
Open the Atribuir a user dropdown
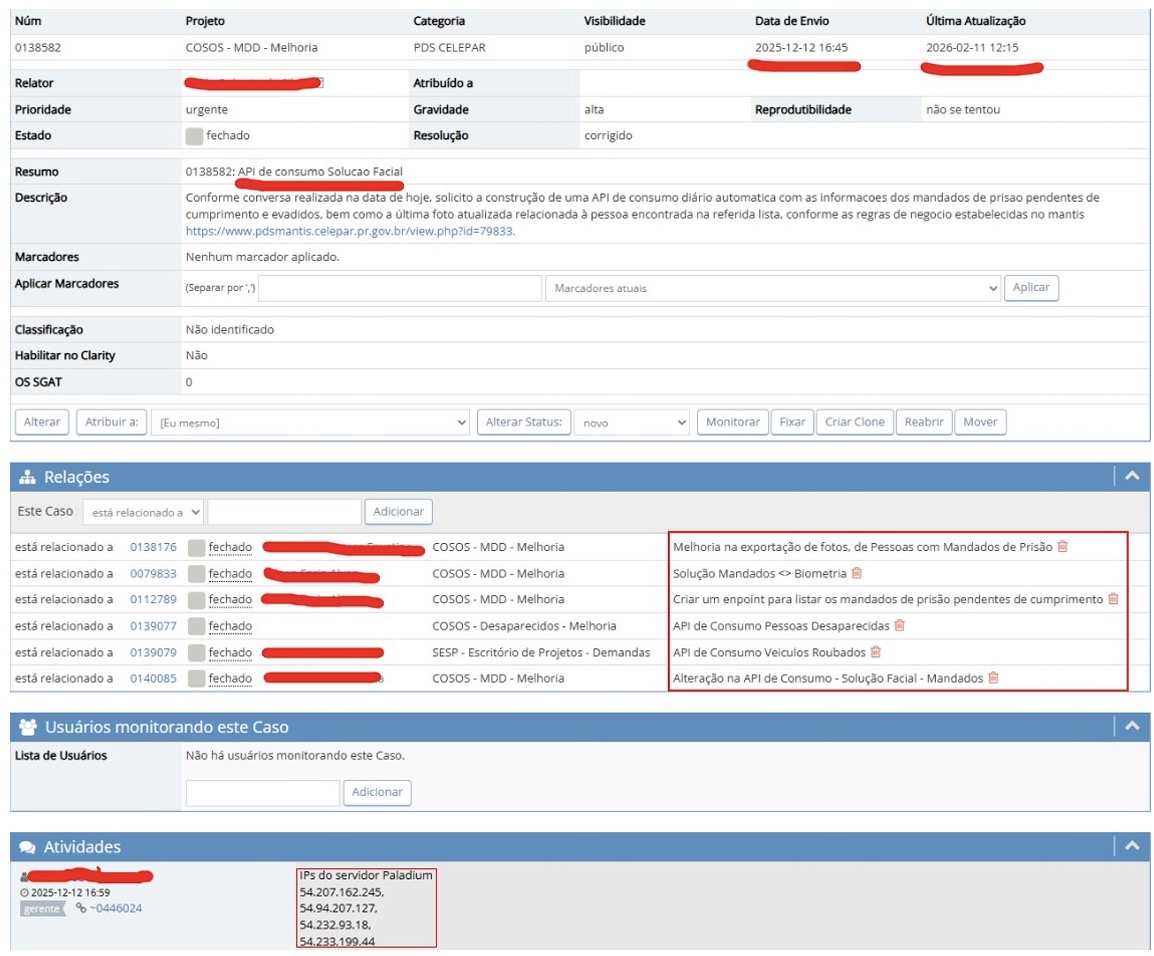pyautogui.click(x=311, y=422)
